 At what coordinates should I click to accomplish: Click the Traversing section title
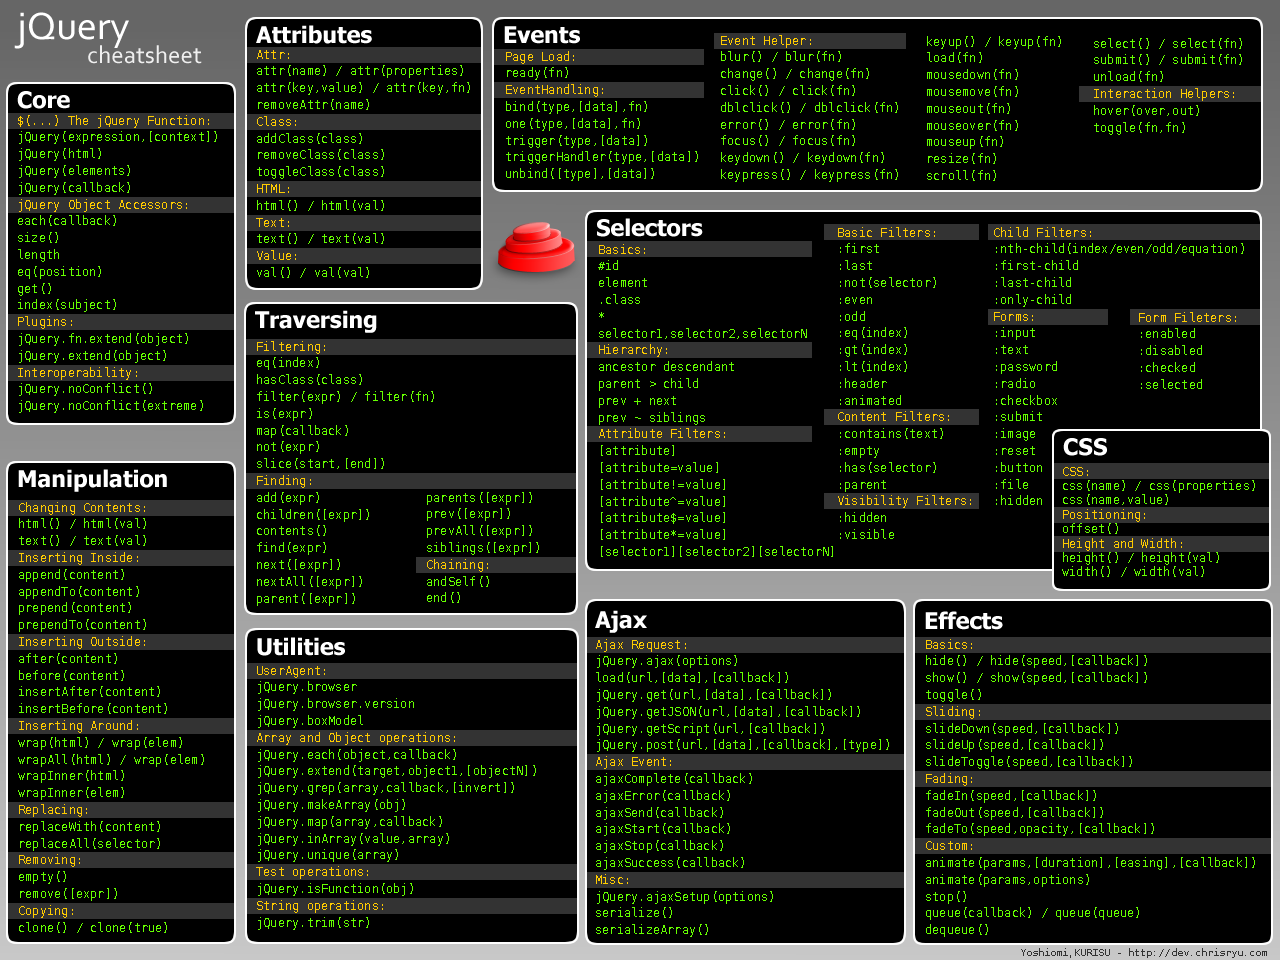316,320
